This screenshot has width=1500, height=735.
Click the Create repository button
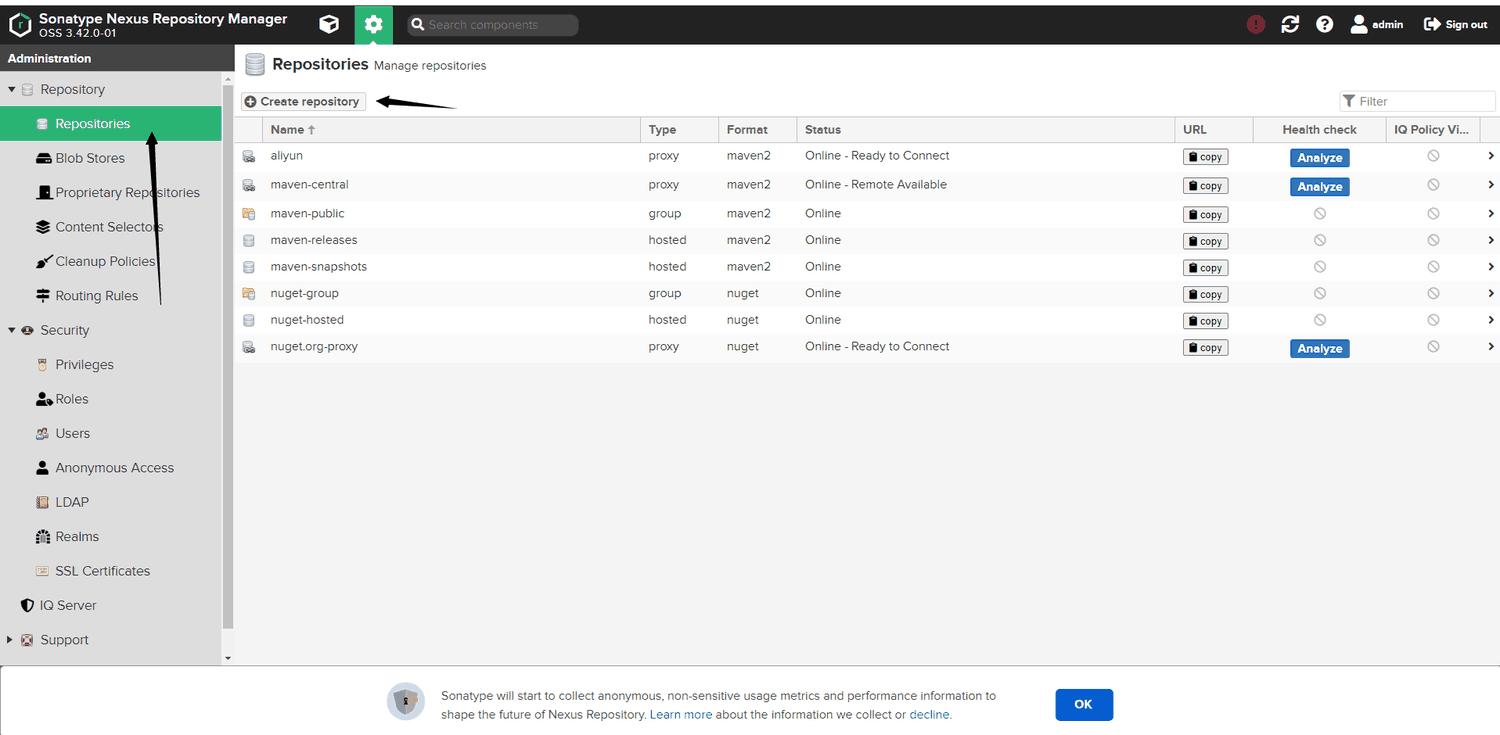click(x=303, y=101)
